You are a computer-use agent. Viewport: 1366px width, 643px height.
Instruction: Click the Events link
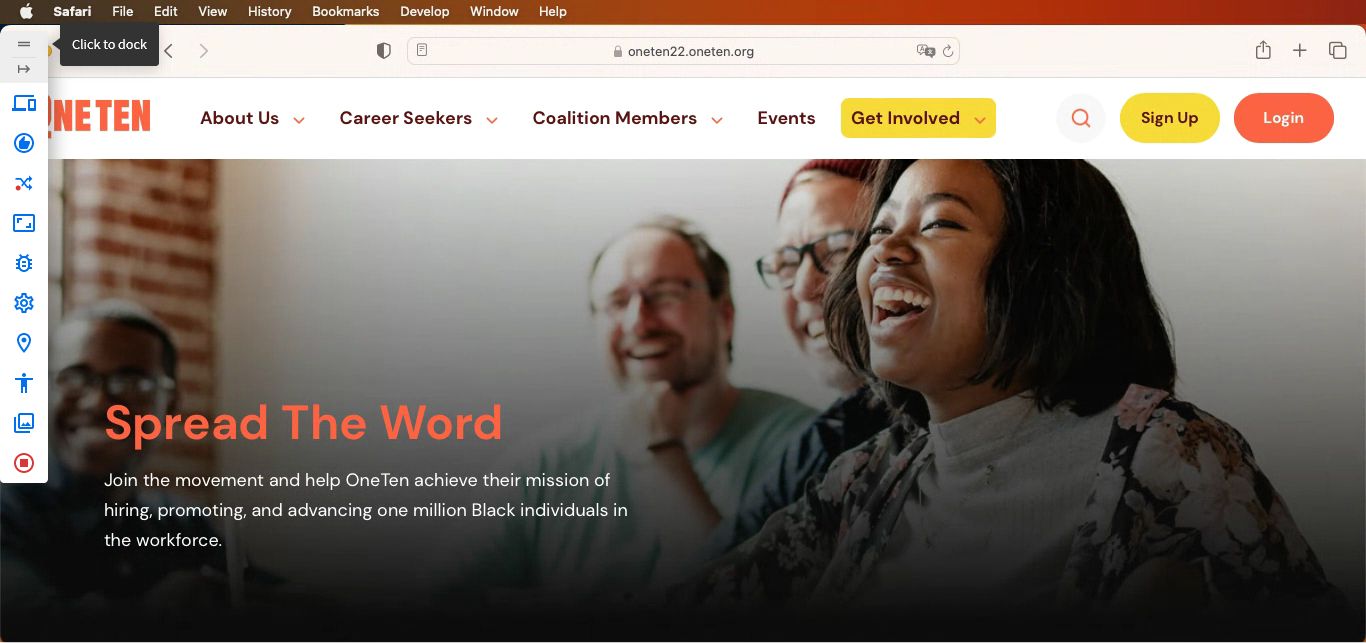click(786, 118)
